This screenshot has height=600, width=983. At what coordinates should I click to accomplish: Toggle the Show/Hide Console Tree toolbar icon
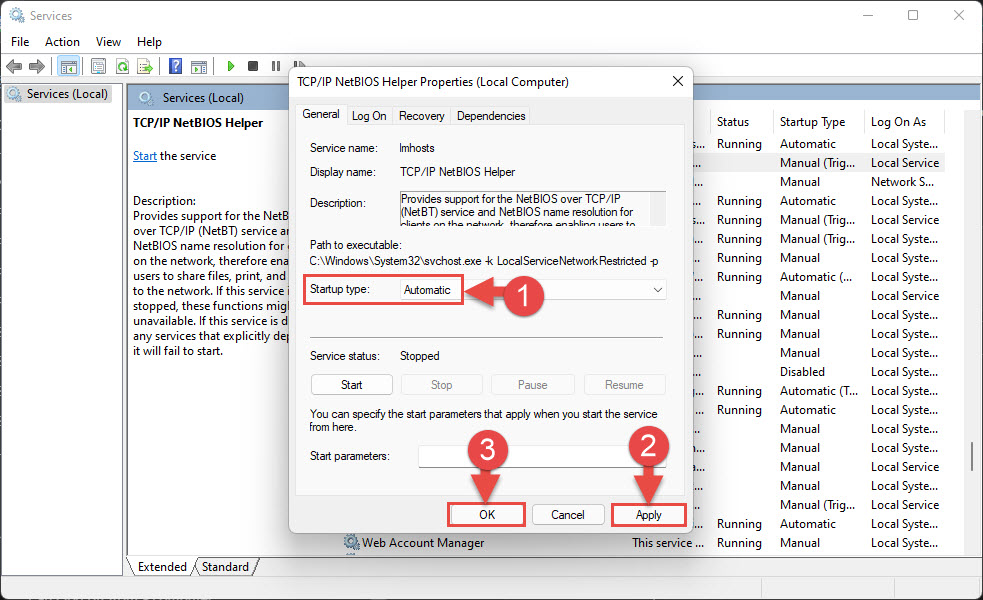point(68,66)
